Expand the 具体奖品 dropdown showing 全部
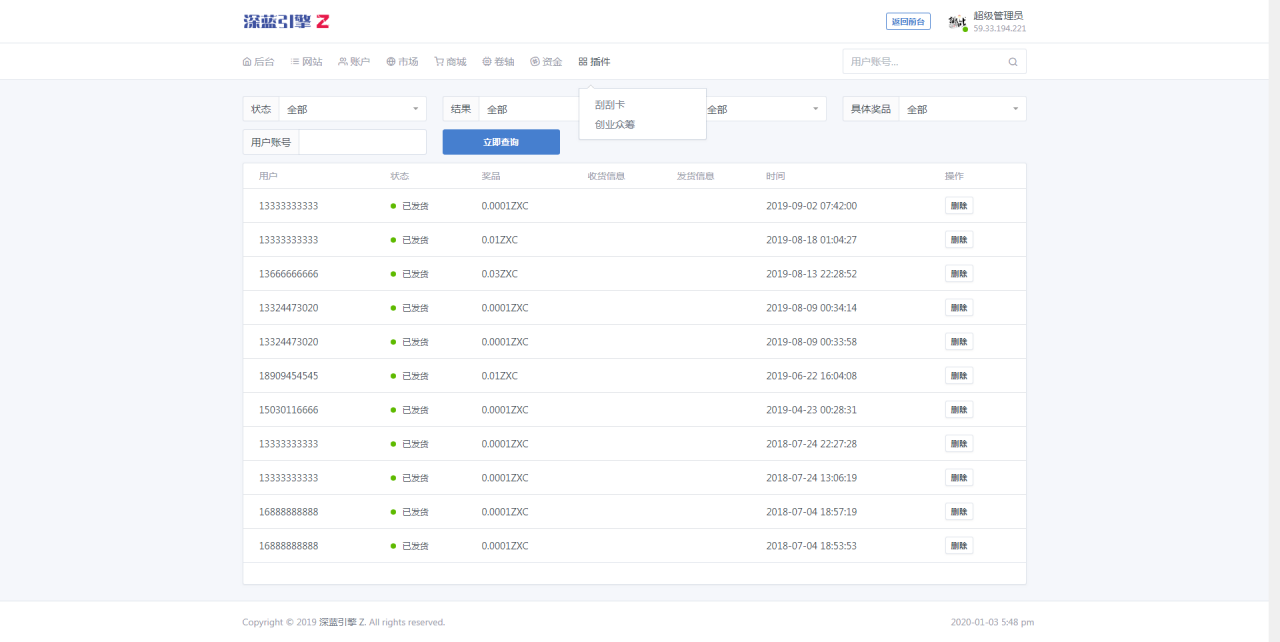 (963, 108)
